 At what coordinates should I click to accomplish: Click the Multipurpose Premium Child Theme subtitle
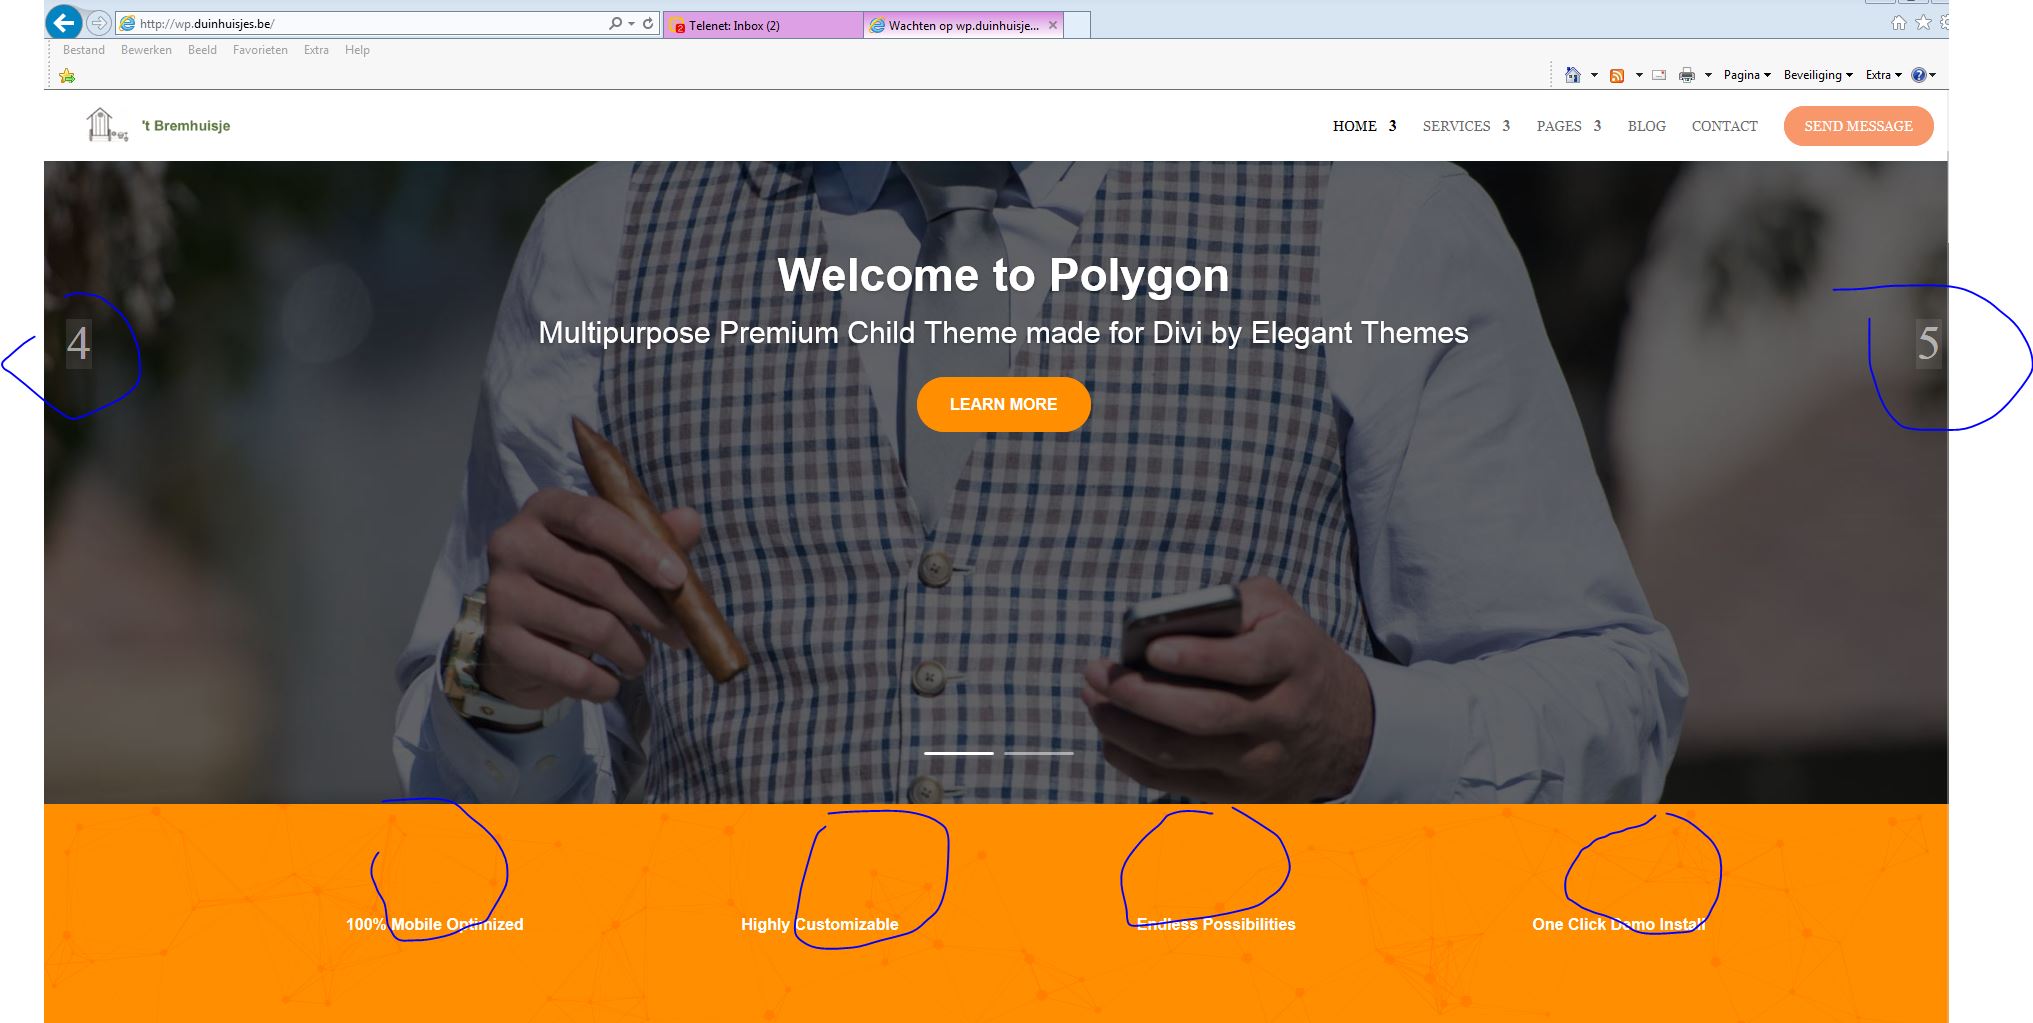(x=1003, y=333)
